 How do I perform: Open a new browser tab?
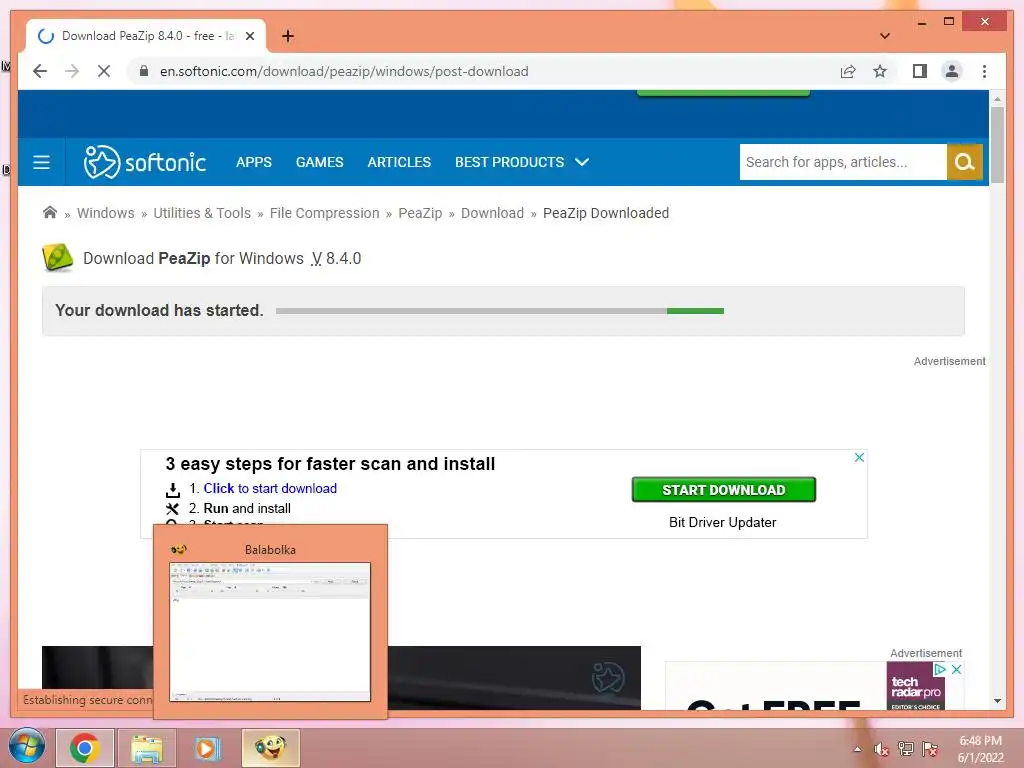(288, 36)
